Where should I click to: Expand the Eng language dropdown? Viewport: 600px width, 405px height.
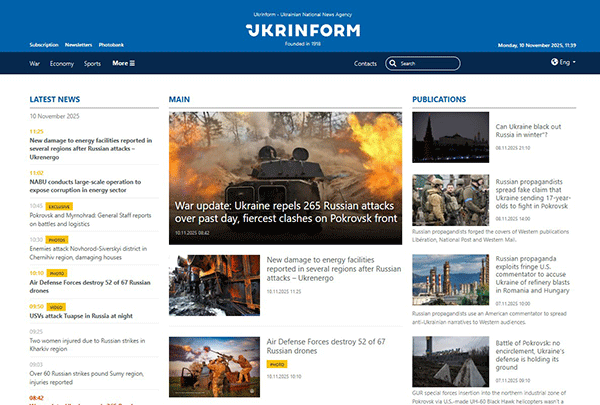(567, 62)
